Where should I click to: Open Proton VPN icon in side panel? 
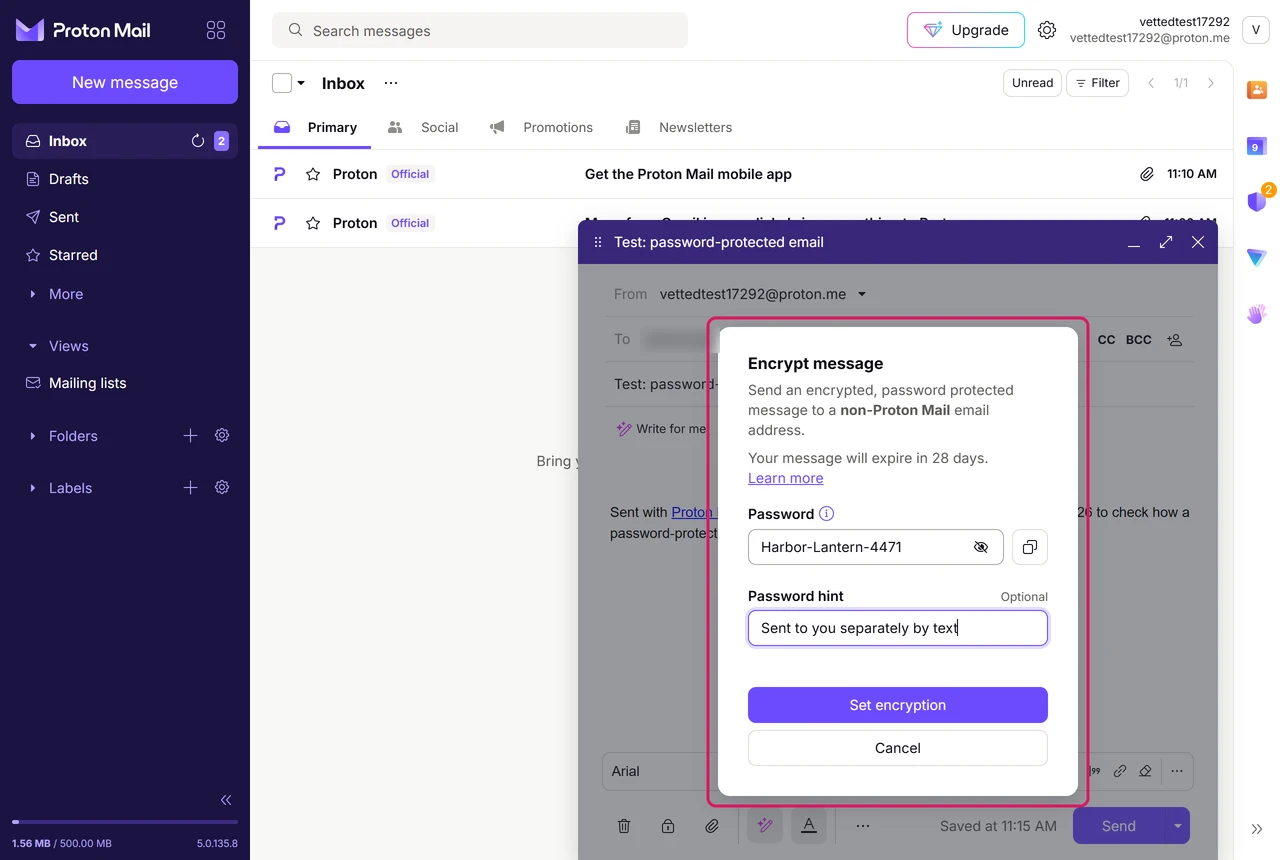(1257, 258)
